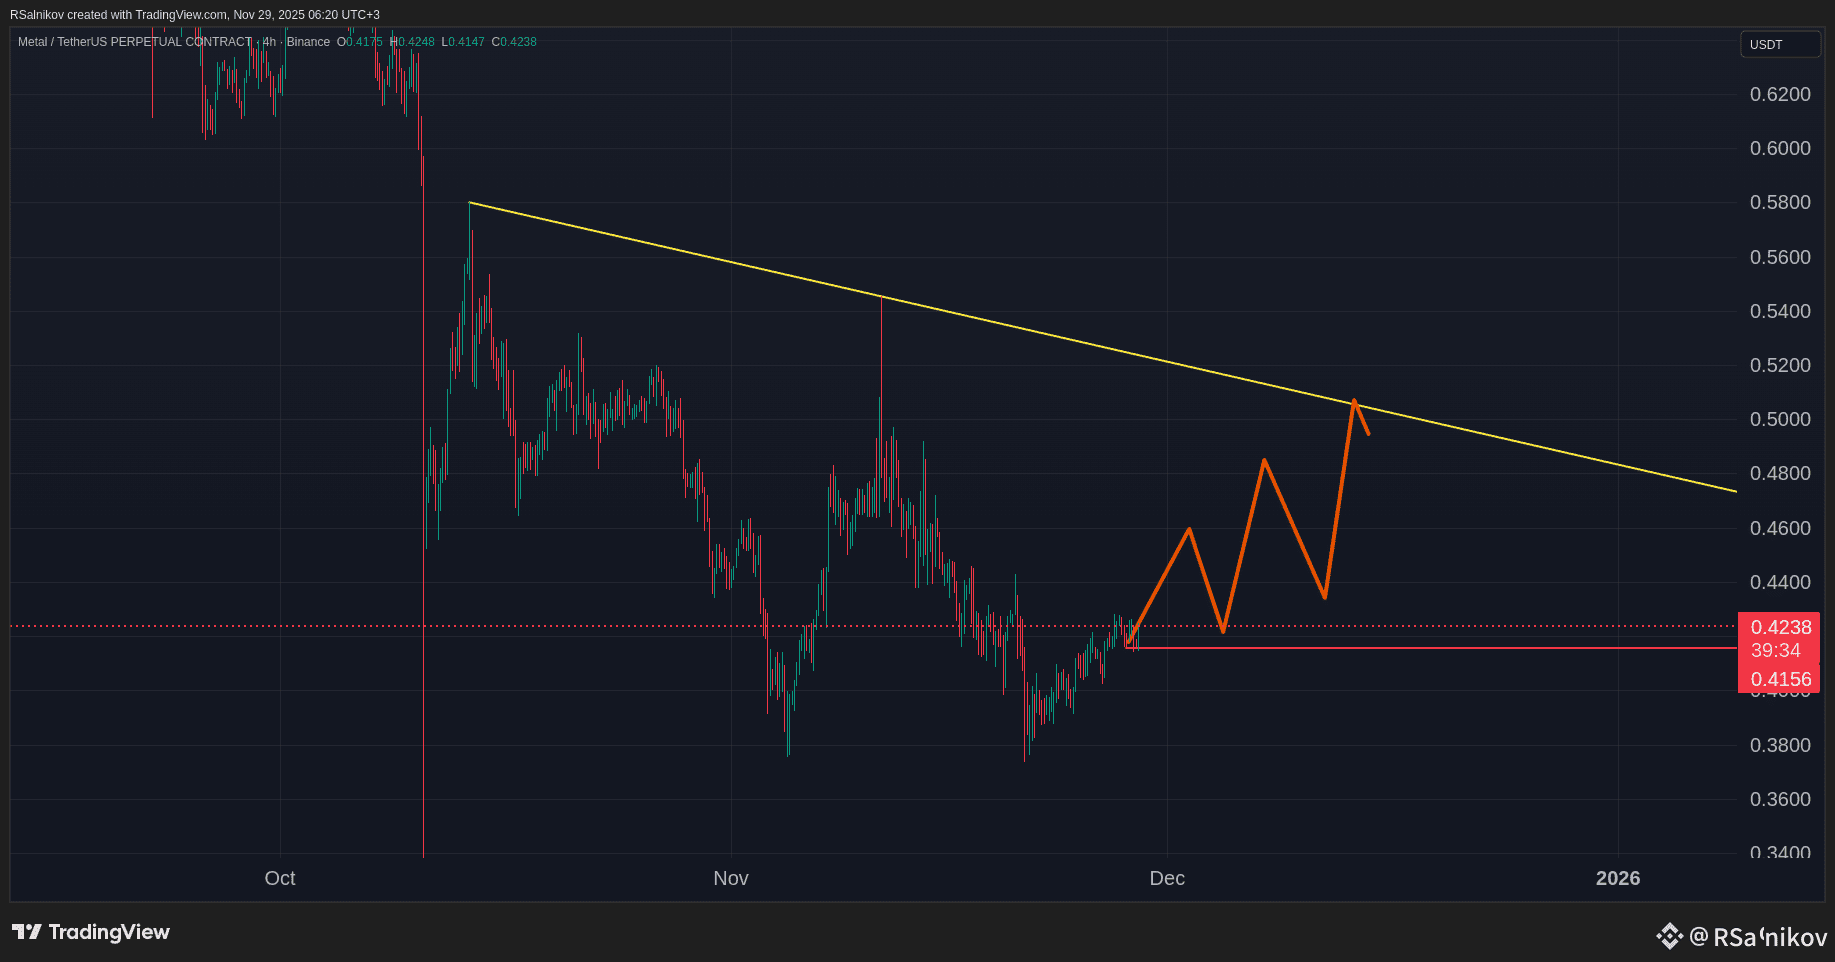Click the 0.6200 price axis label

click(1780, 94)
